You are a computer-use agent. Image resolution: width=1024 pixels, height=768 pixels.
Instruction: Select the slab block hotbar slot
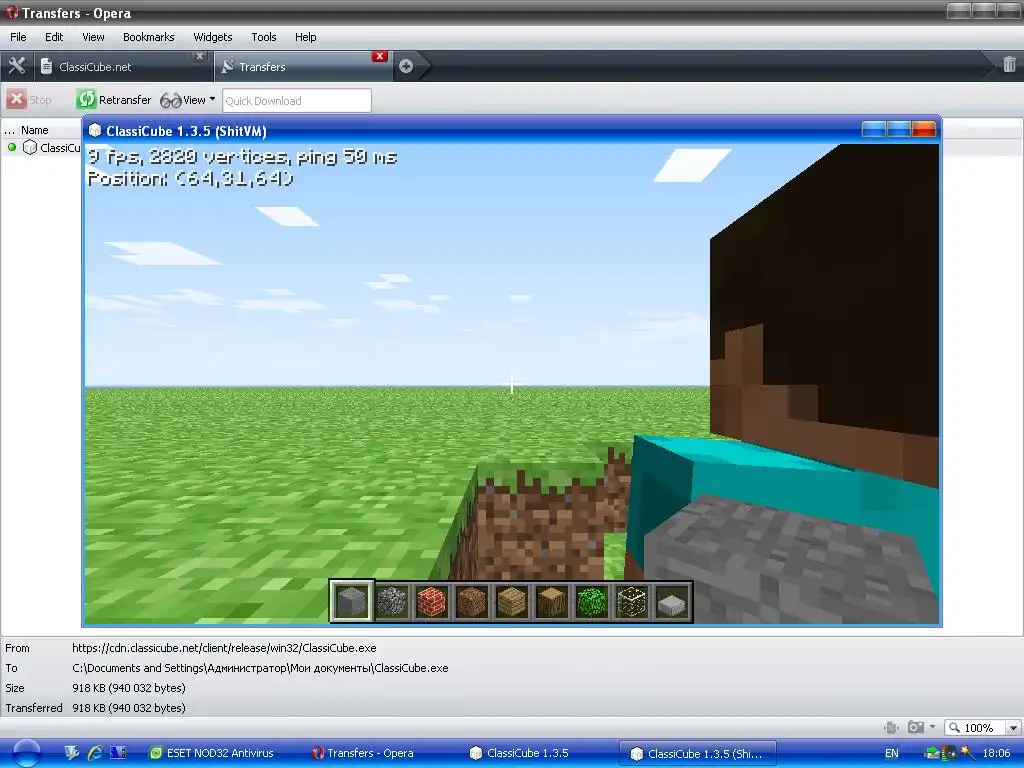click(671, 601)
